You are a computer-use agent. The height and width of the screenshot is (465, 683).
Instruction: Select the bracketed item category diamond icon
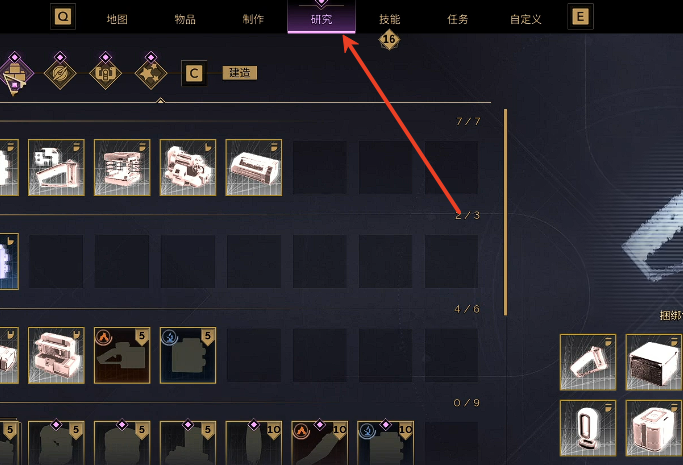click(x=105, y=73)
